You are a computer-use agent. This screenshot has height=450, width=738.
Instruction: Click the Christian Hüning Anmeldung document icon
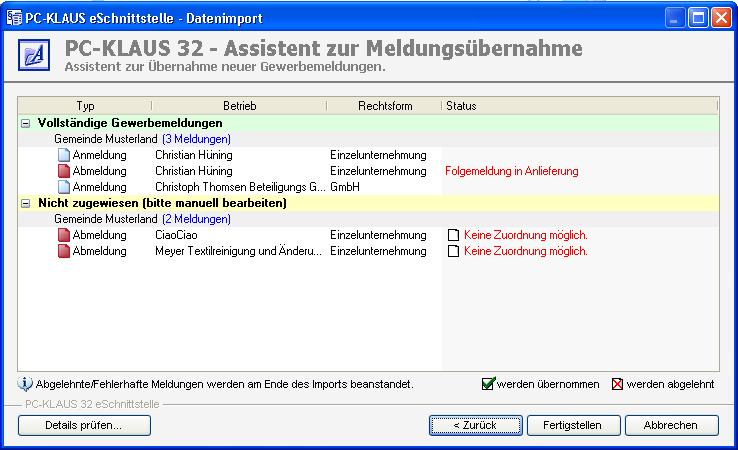[x=64, y=155]
